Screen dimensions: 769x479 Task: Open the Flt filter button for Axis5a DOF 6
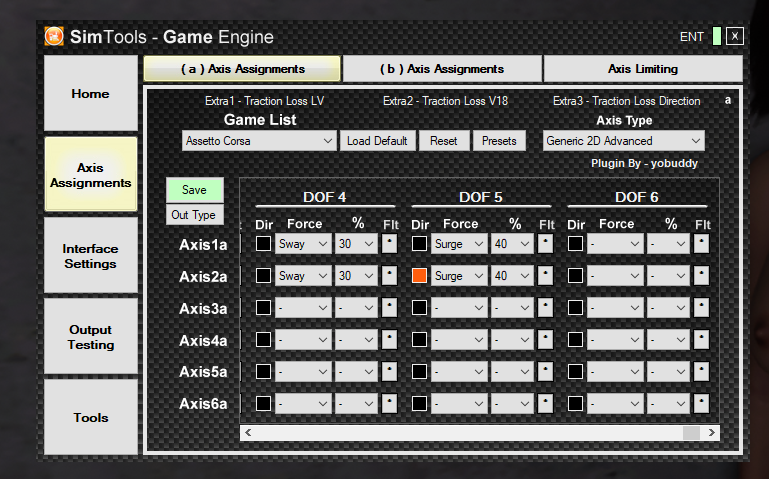pos(701,371)
